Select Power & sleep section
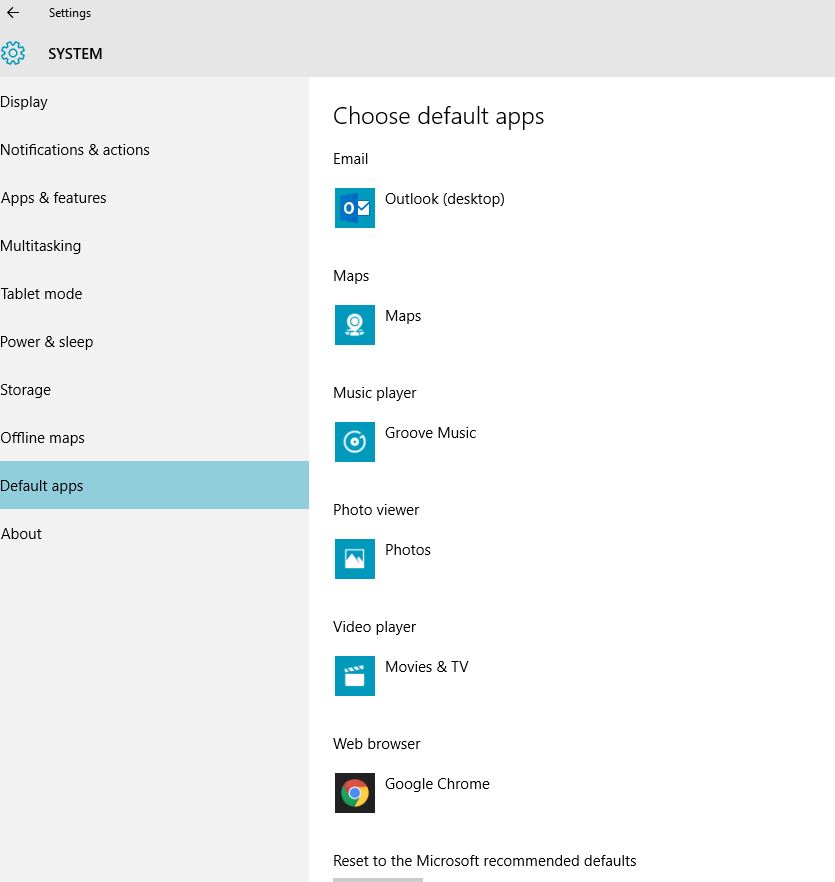The image size is (835, 882). [47, 342]
